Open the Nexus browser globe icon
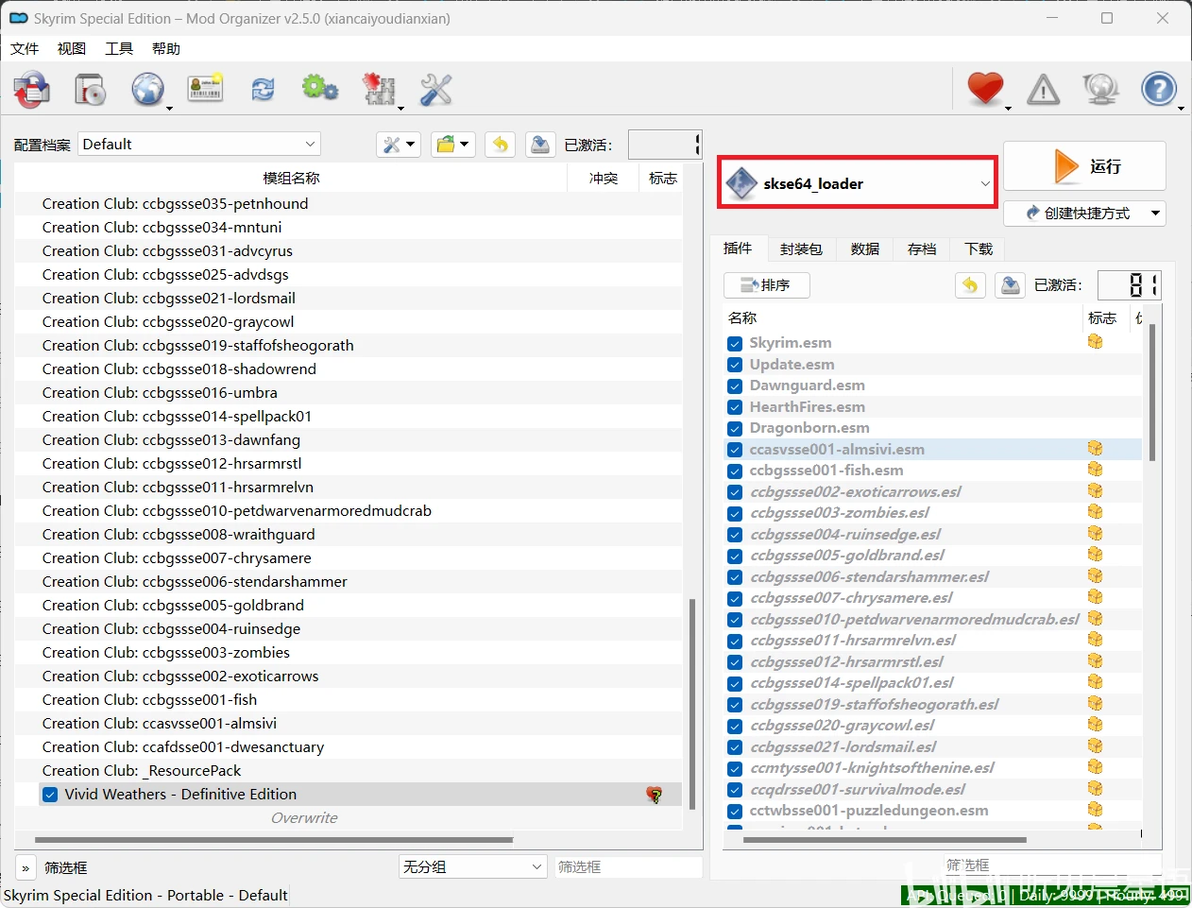1192x908 pixels. tap(148, 90)
